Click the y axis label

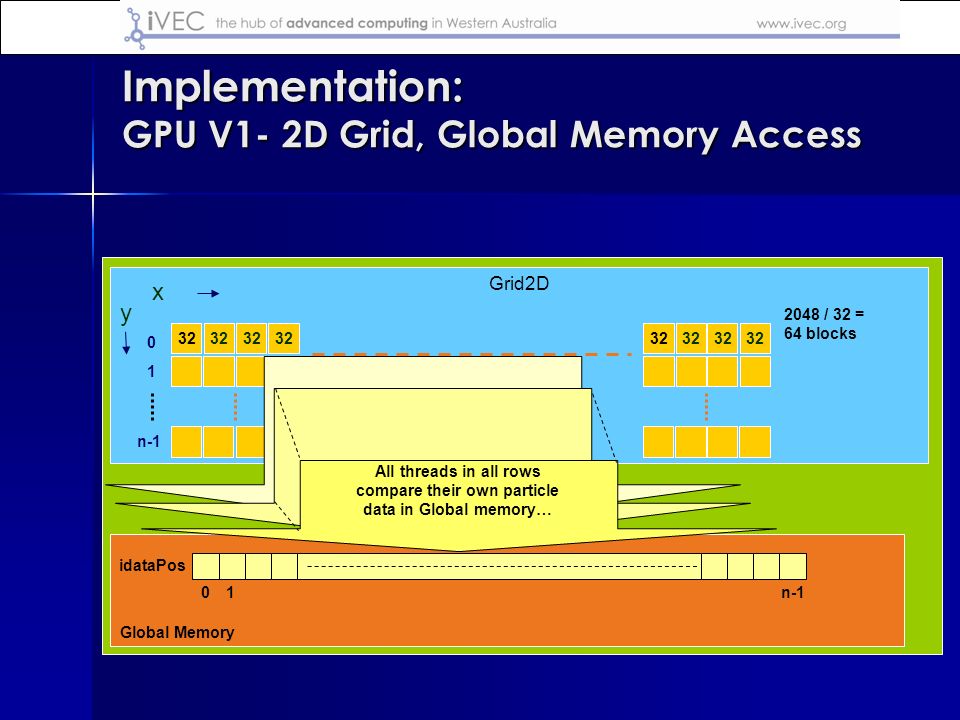(126, 315)
